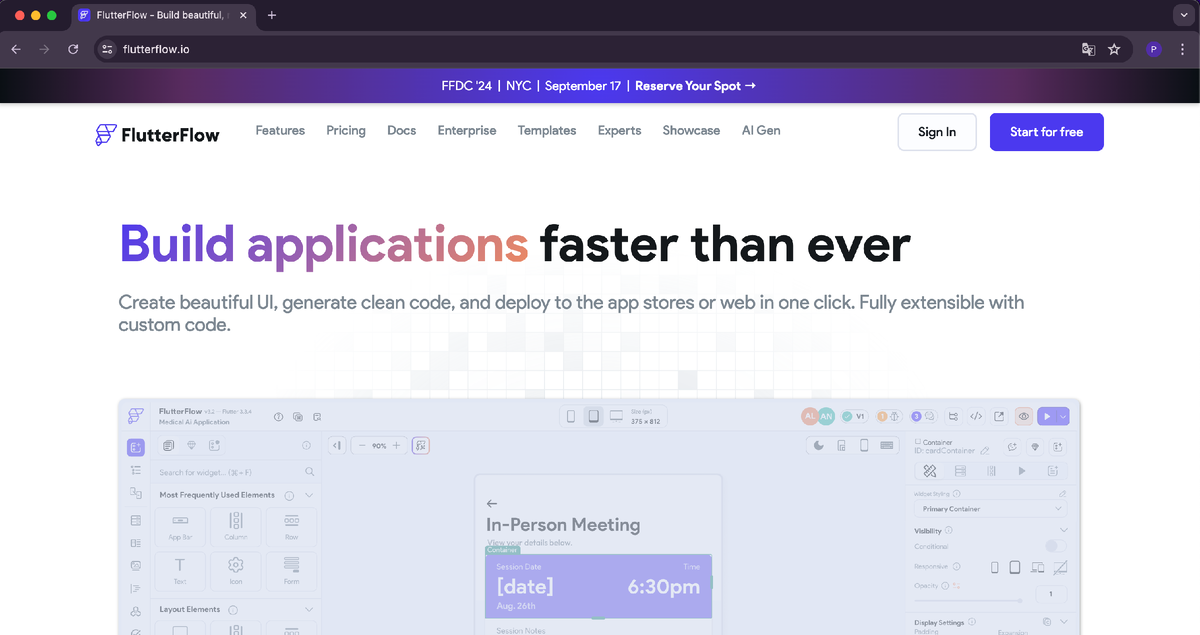Select the Text widget tile
The width and height of the screenshot is (1200, 635).
[x=180, y=571]
